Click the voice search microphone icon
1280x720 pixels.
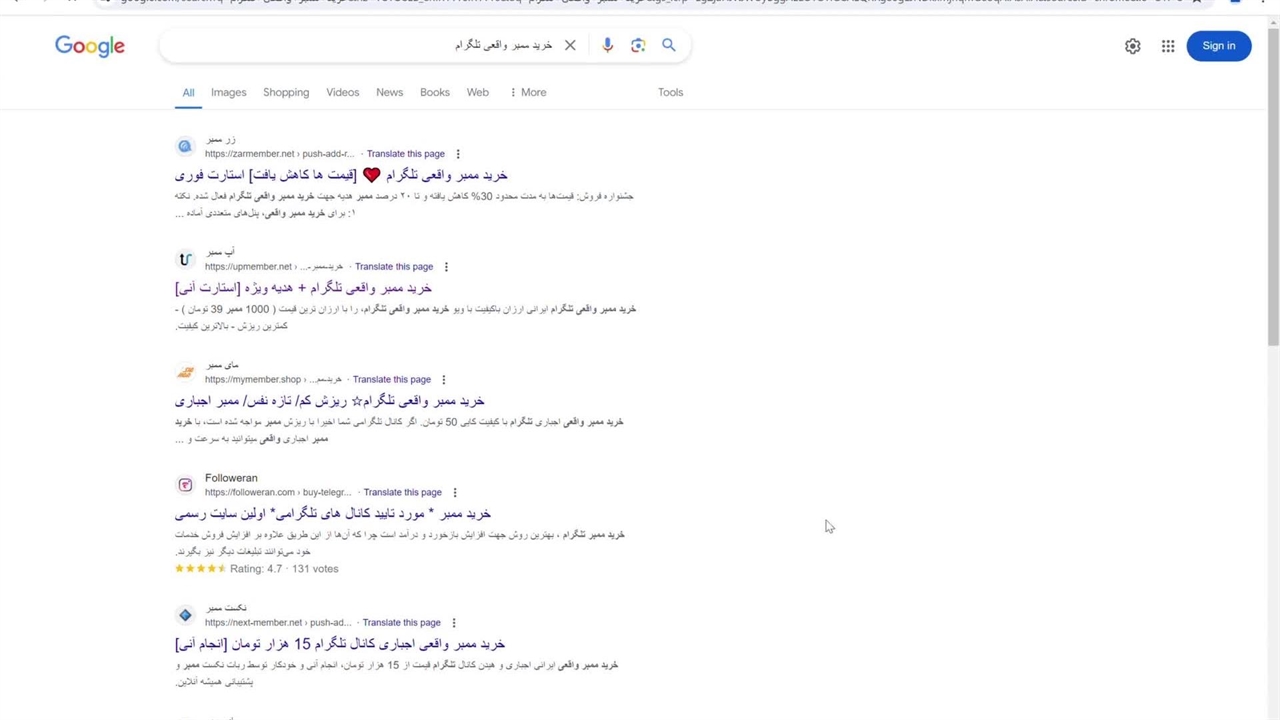[x=607, y=45]
